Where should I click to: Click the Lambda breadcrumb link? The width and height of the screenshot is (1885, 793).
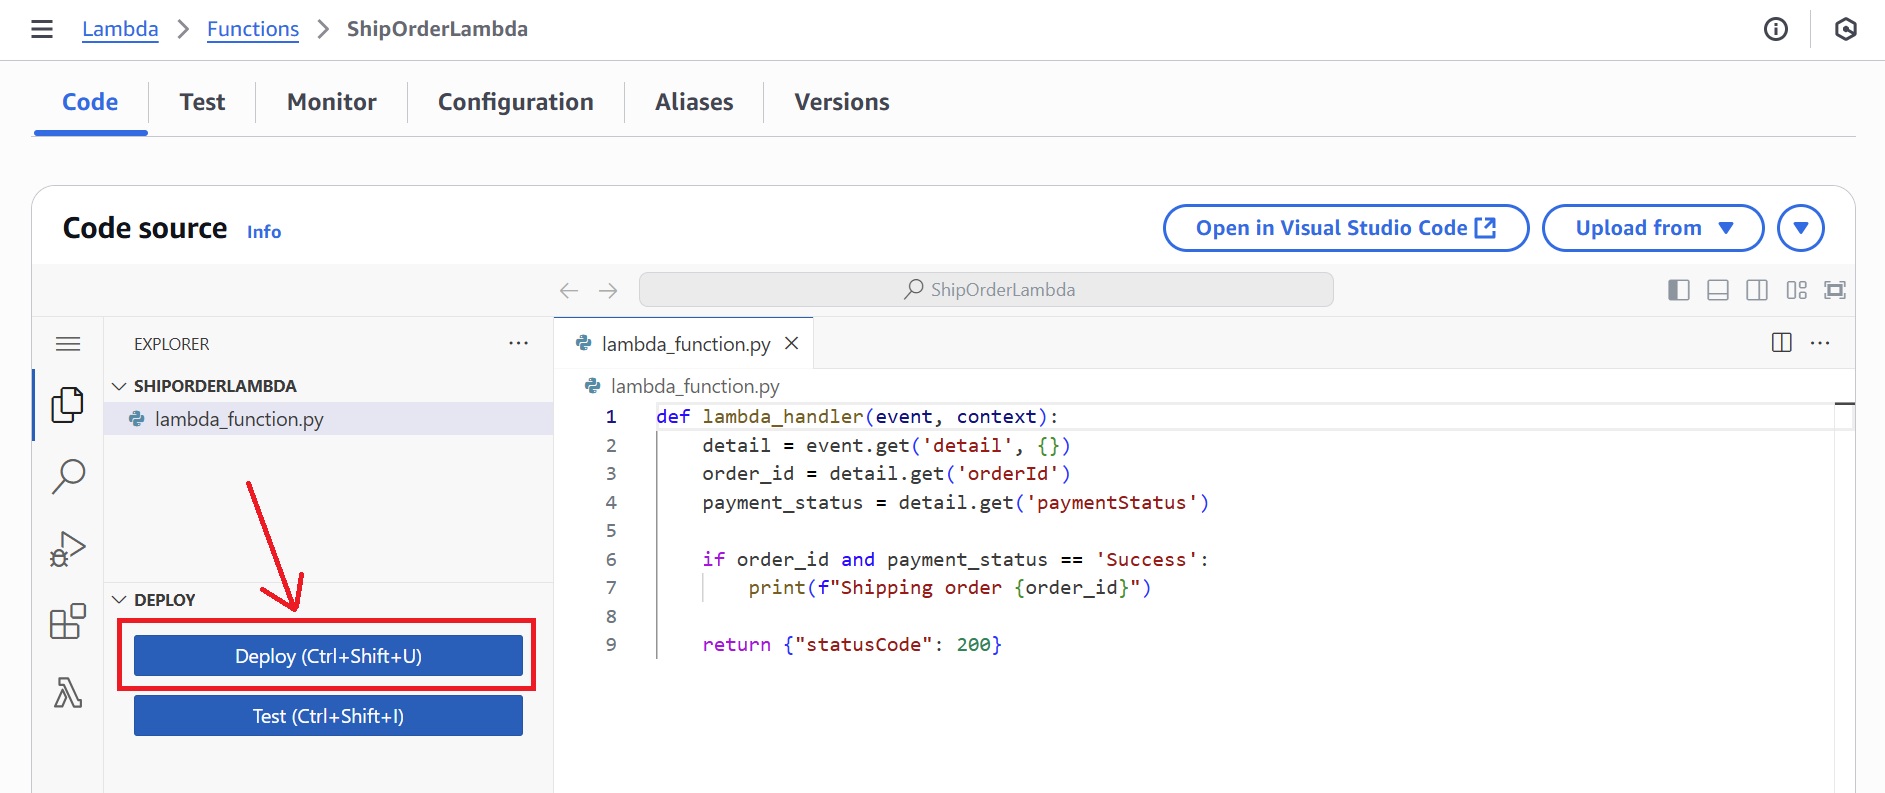point(120,29)
